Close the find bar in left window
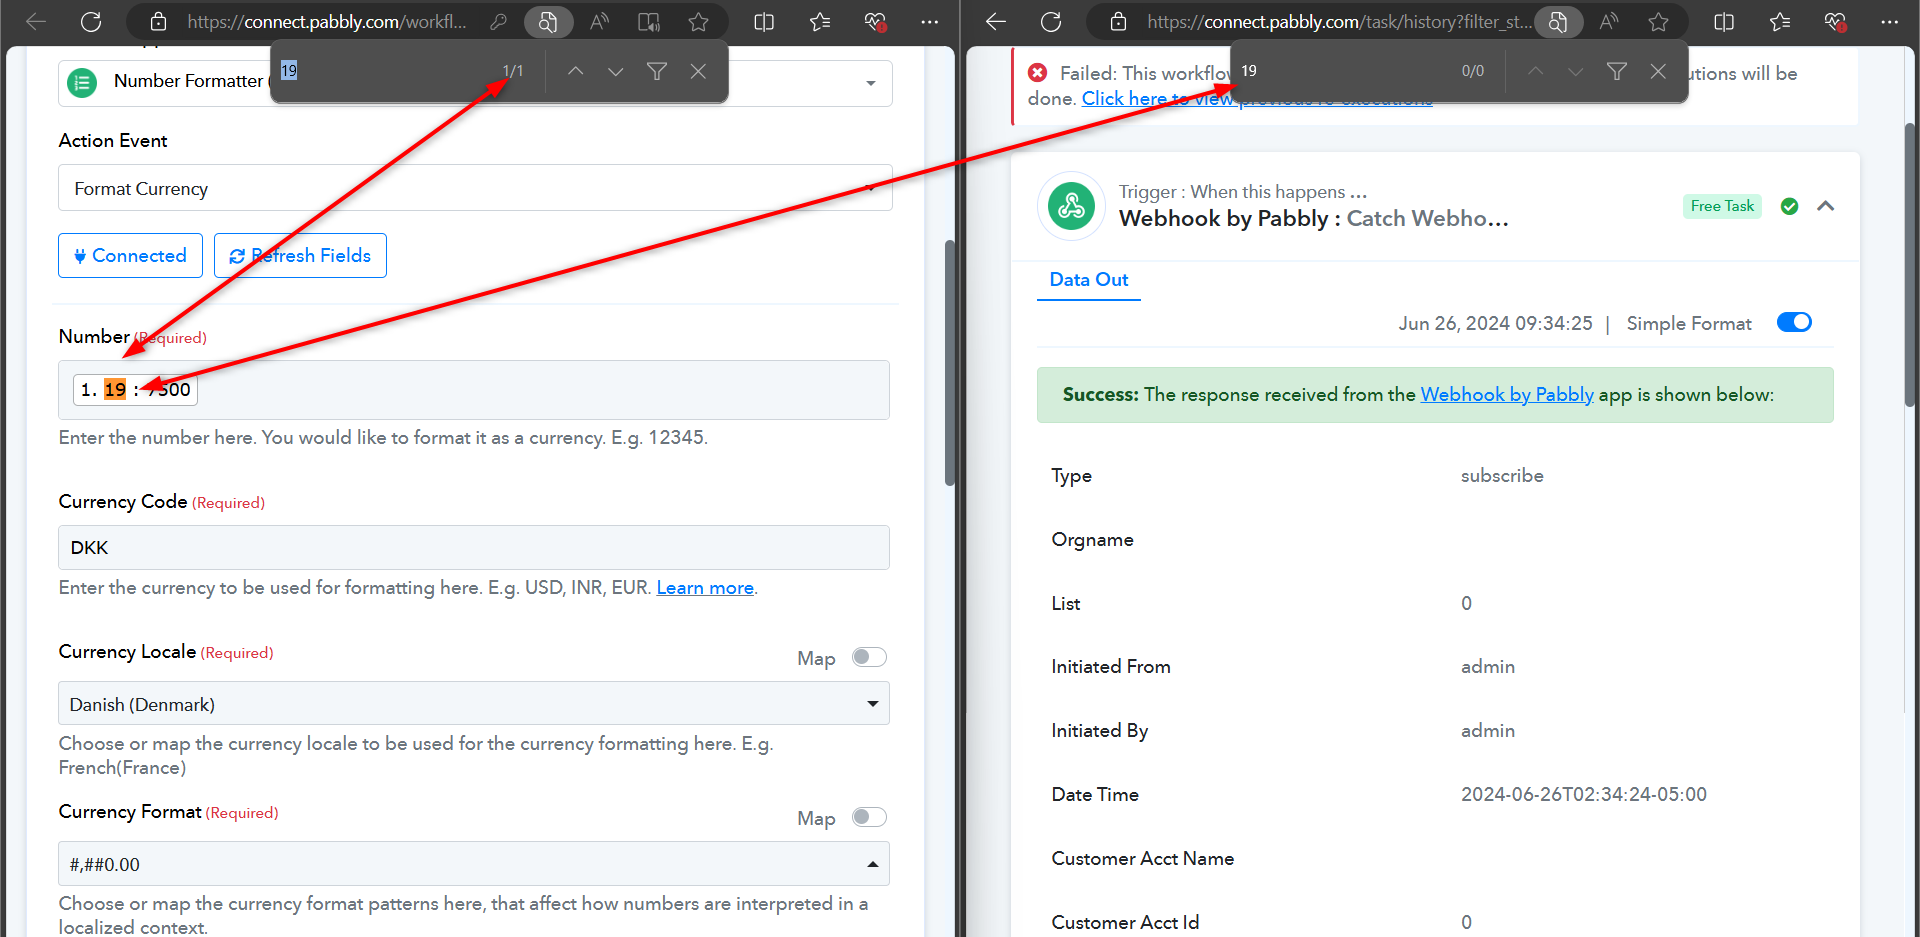 click(698, 71)
